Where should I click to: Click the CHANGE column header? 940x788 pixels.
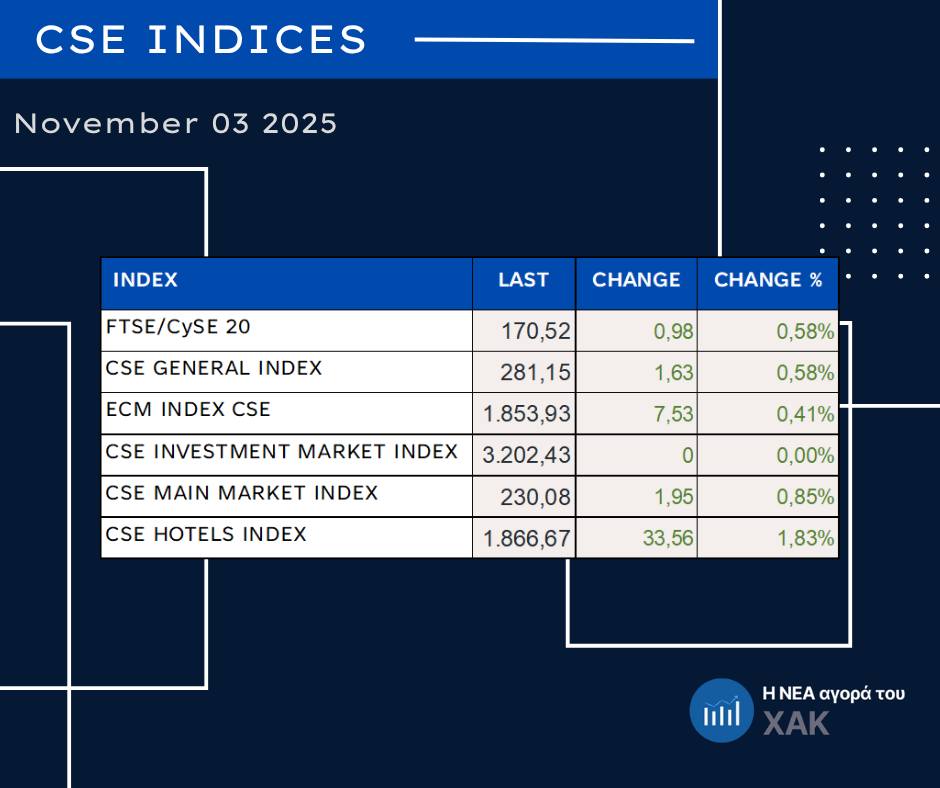click(x=636, y=281)
